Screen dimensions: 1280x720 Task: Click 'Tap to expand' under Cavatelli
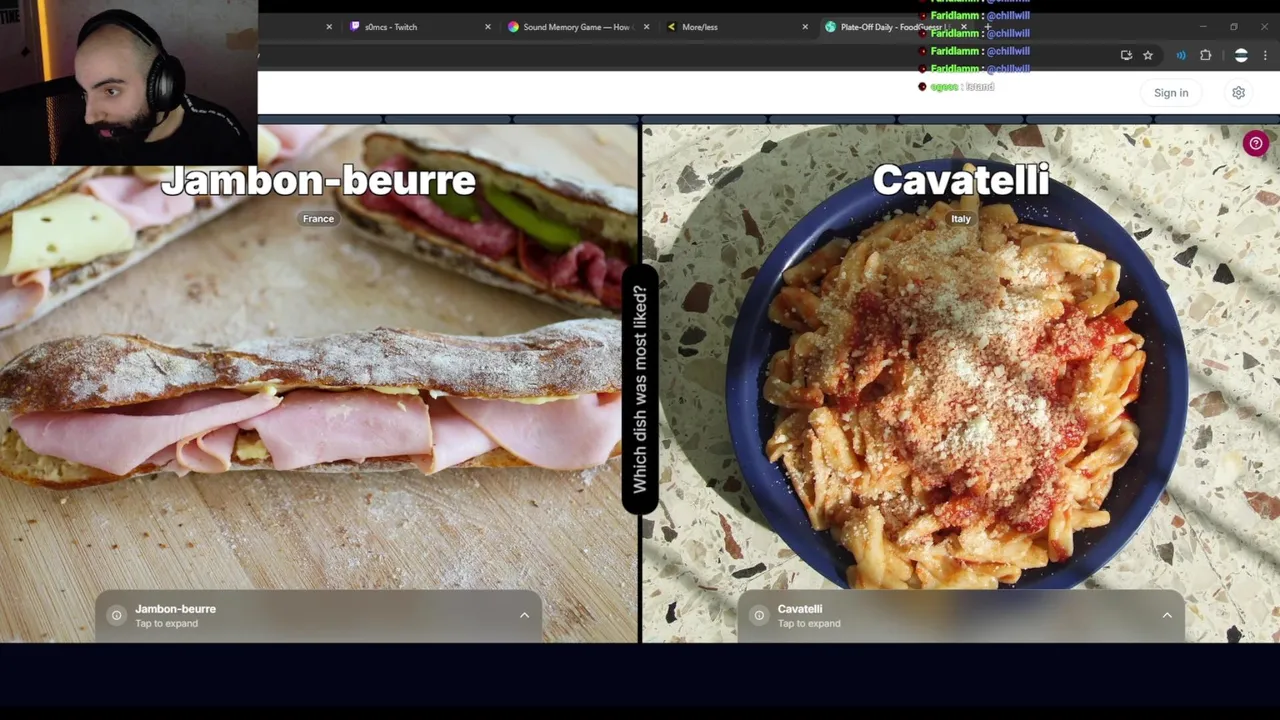809,624
